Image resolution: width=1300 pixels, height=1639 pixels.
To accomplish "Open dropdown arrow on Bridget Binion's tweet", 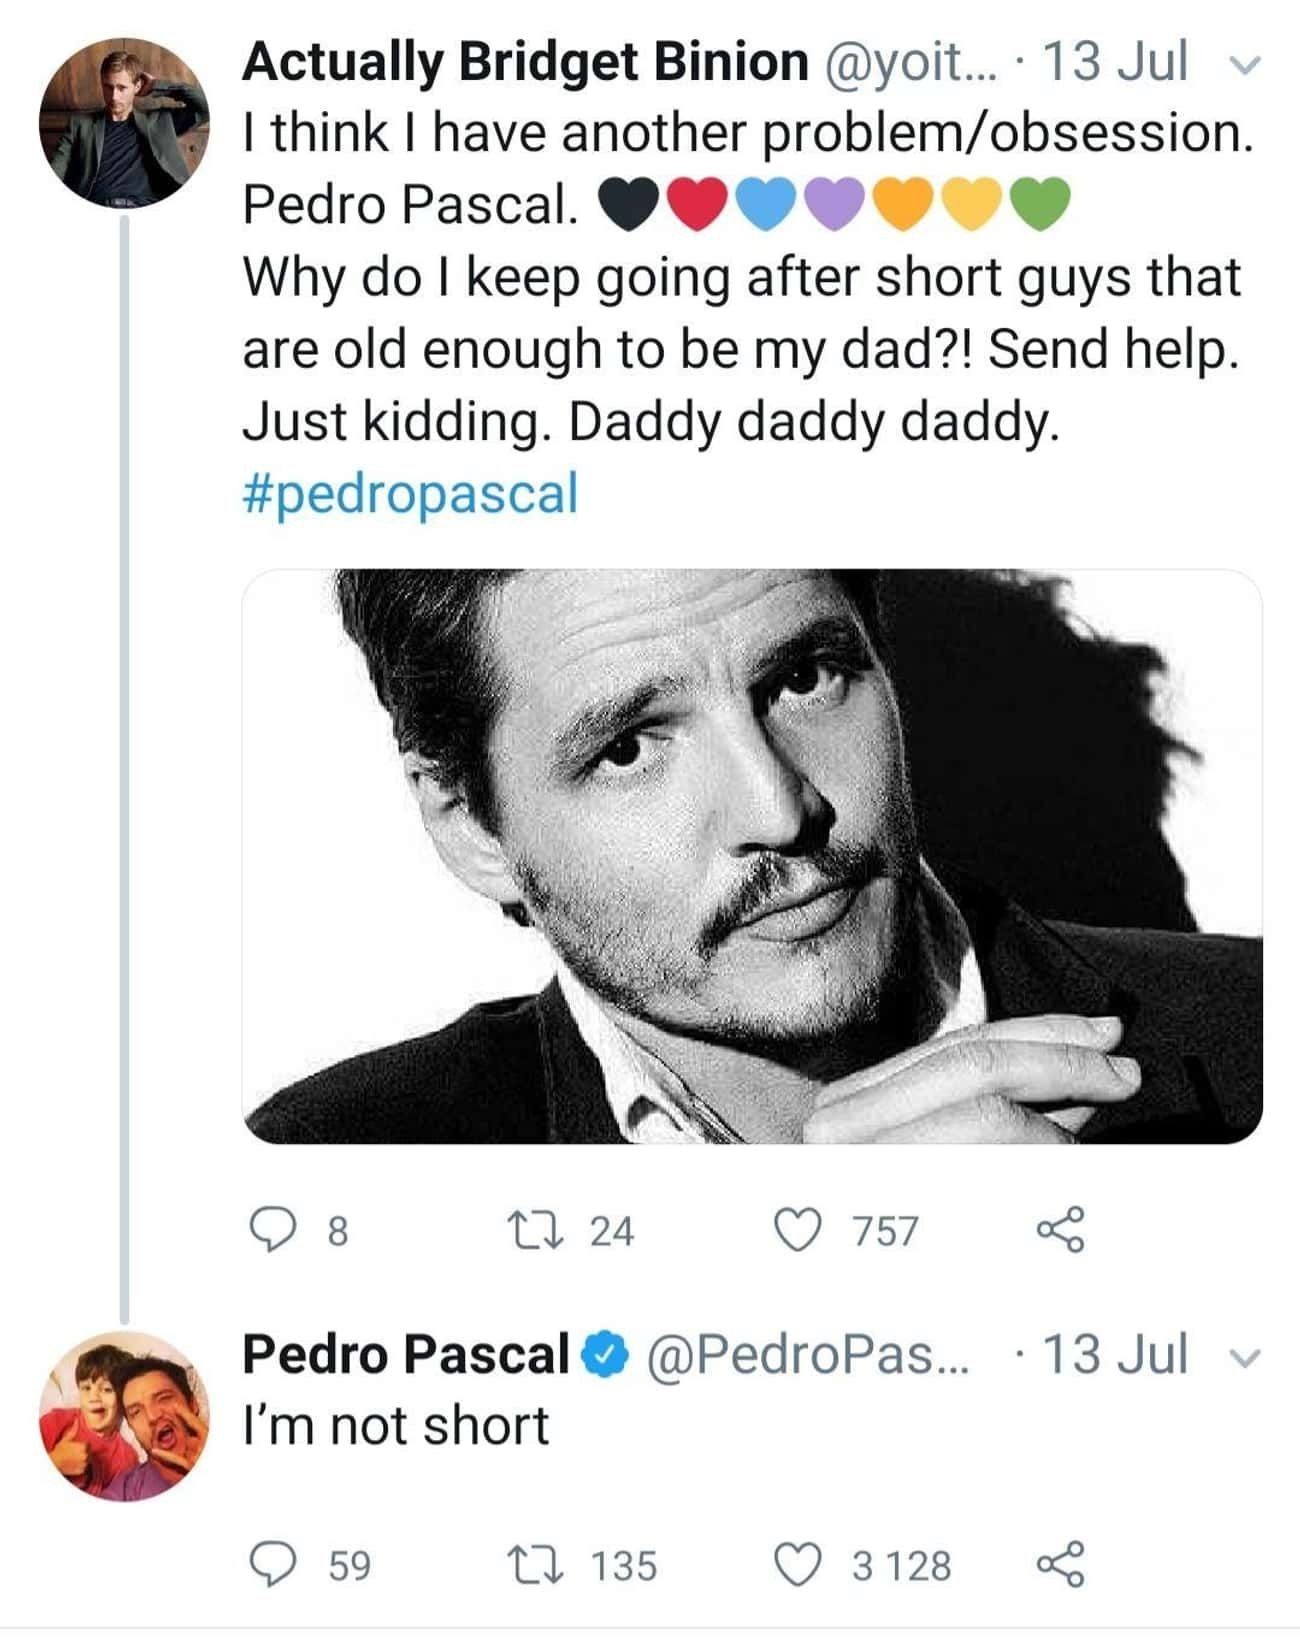I will (x=1245, y=64).
